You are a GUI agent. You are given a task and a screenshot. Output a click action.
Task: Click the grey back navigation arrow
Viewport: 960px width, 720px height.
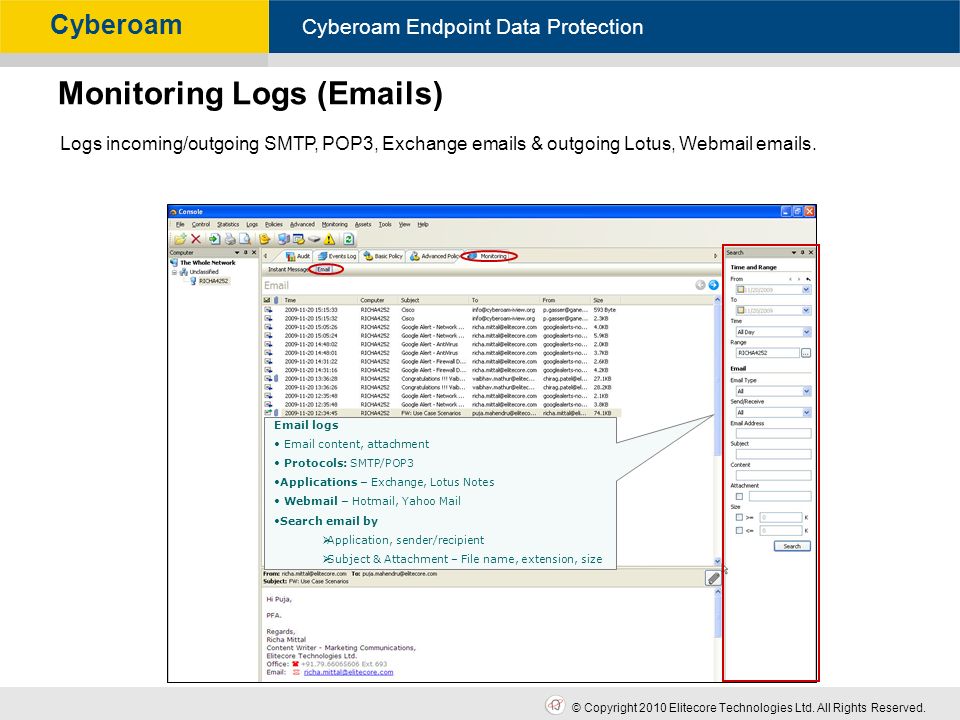click(700, 285)
